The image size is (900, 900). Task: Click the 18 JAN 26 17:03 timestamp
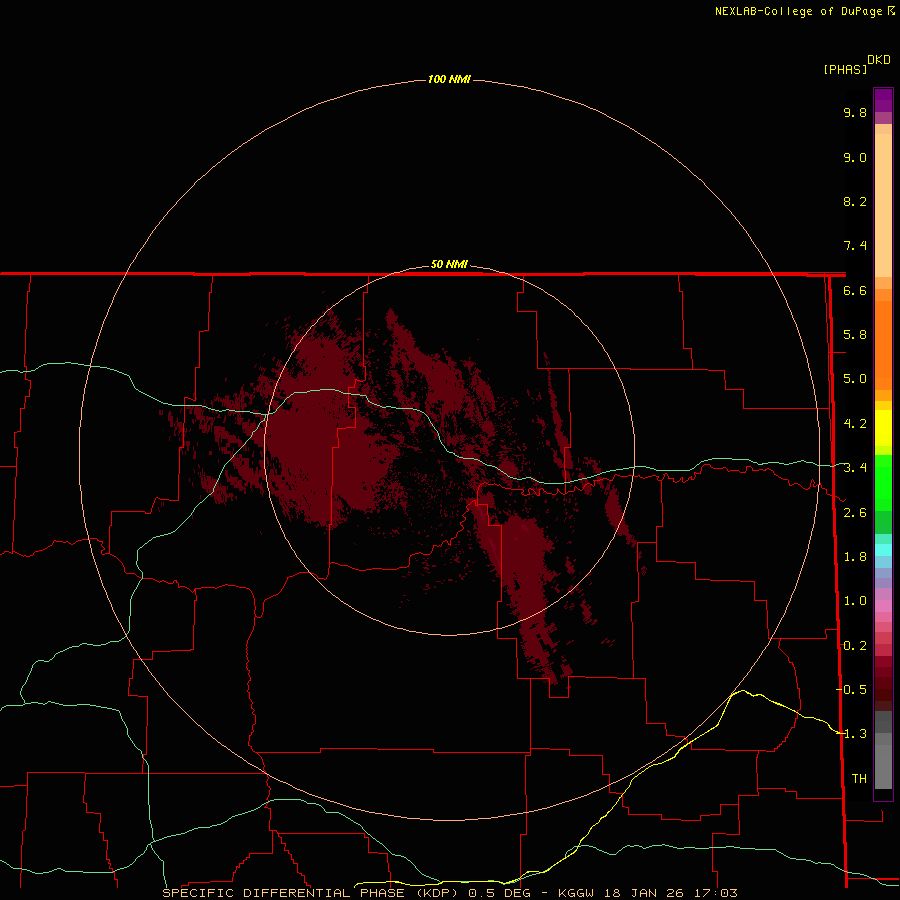[x=670, y=893]
